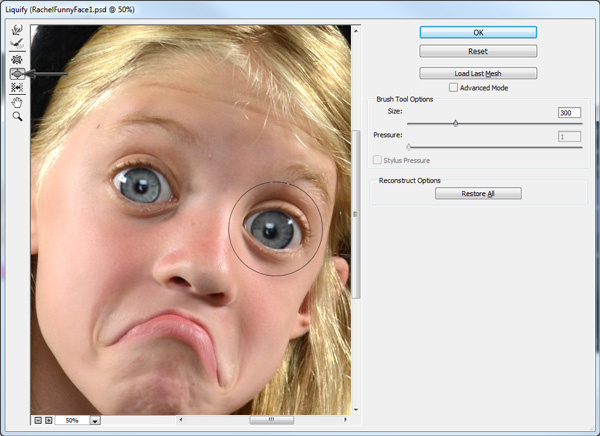This screenshot has width=600, height=436.
Task: Click the zoom percentage field reading 50%
Action: pyautogui.click(x=72, y=420)
